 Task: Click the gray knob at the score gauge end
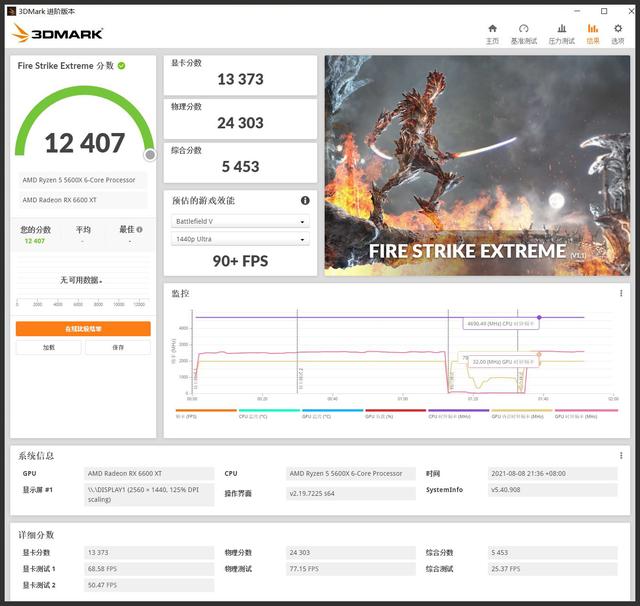150,155
